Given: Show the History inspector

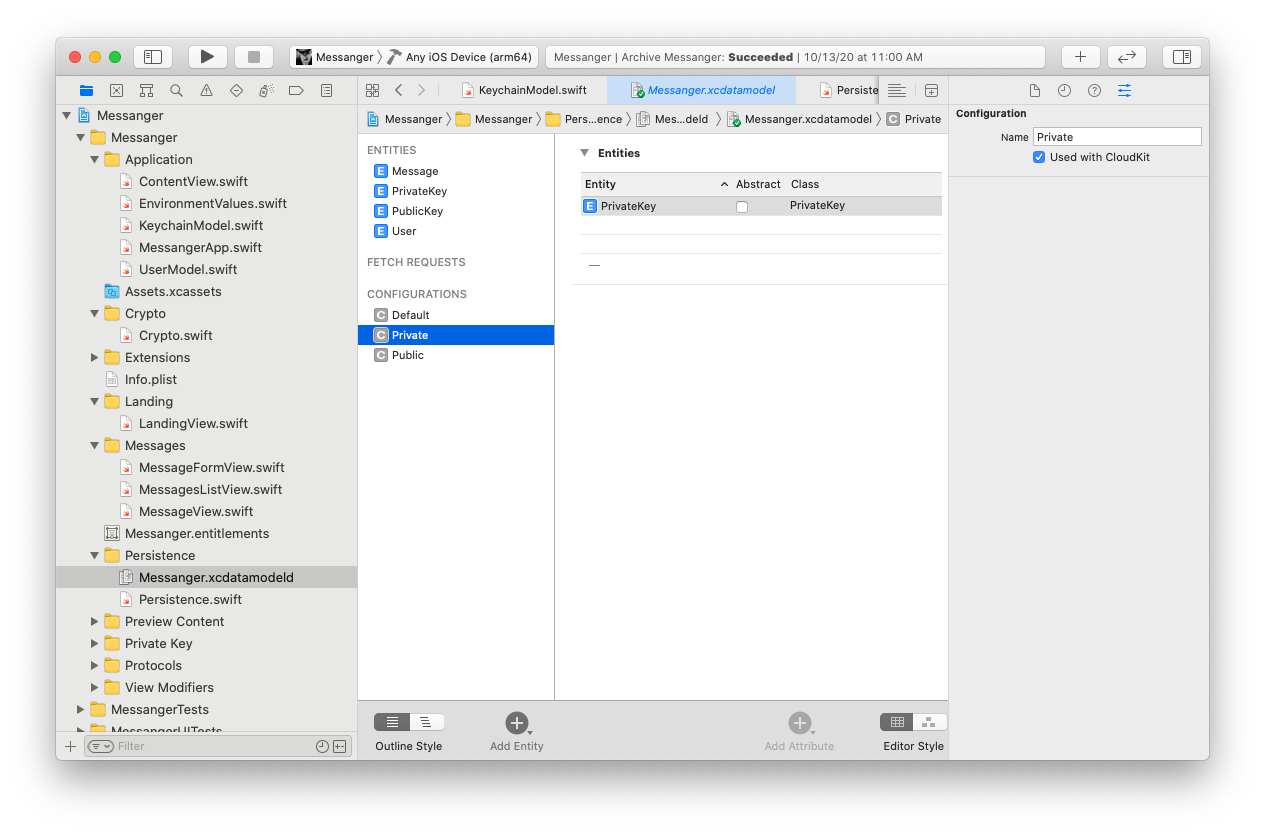Looking at the screenshot, I should [1065, 90].
